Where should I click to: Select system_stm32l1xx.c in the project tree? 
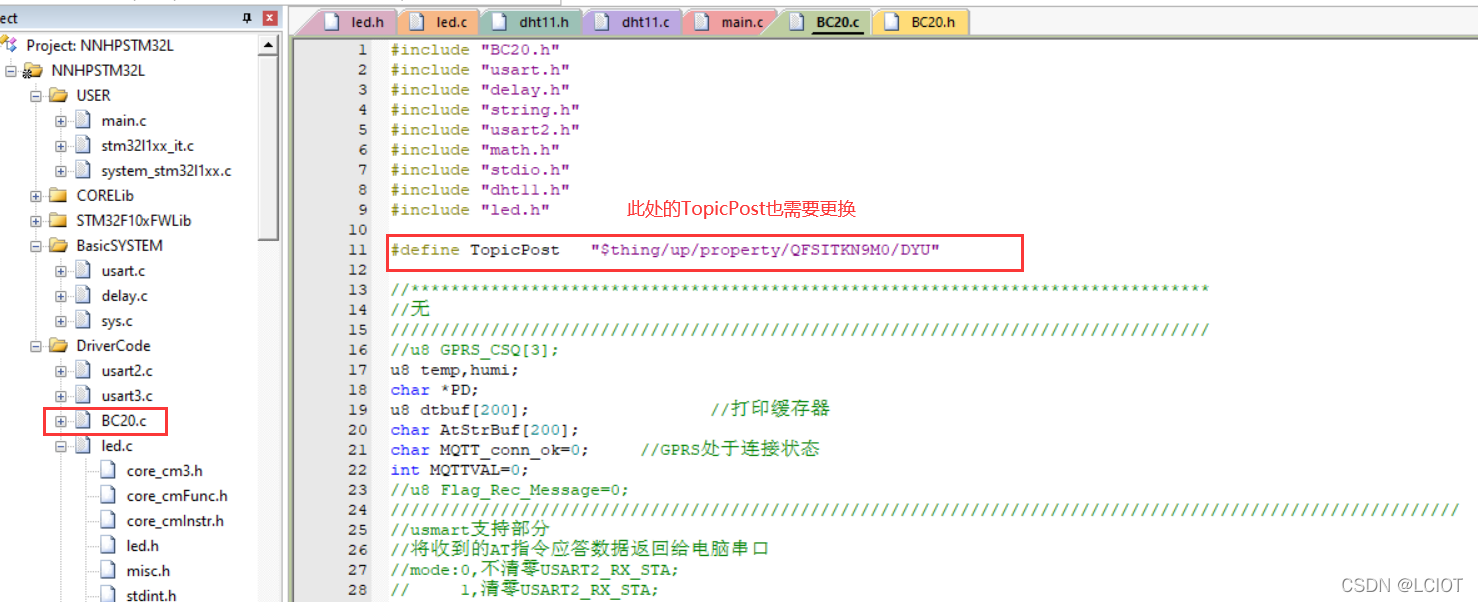pos(166,171)
